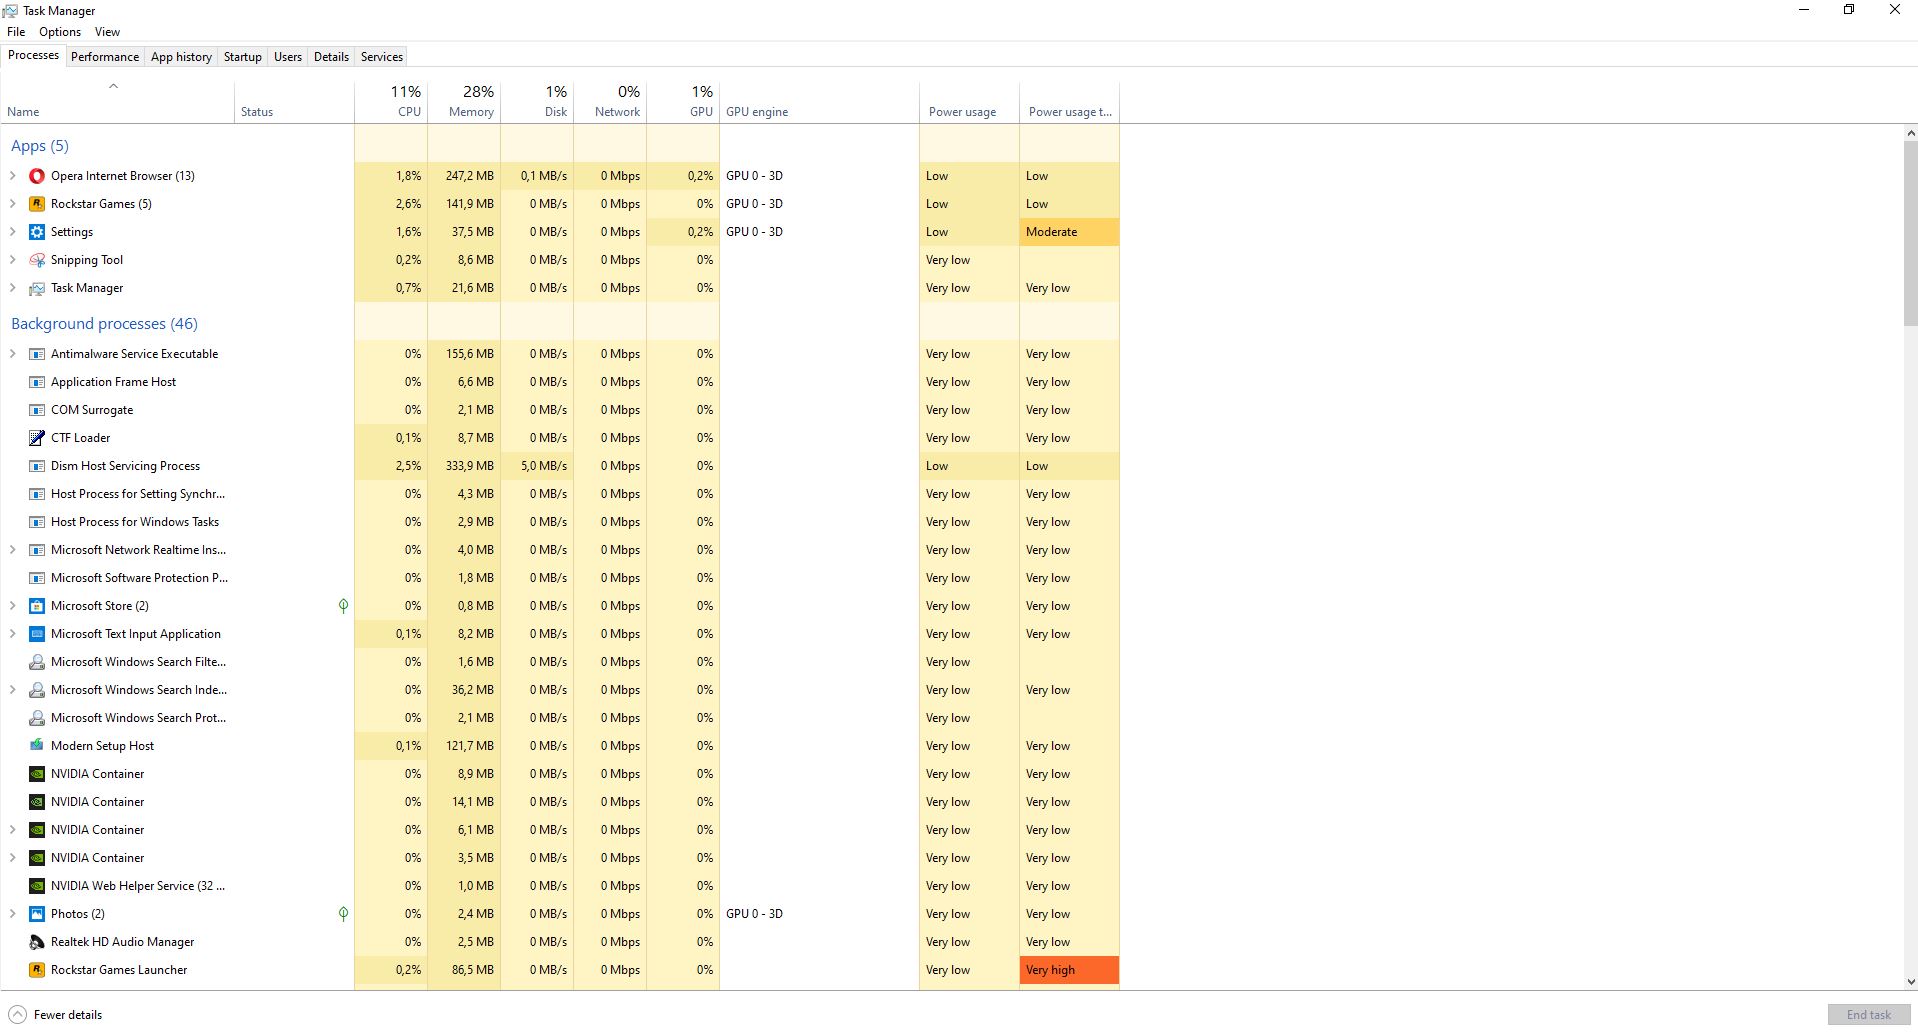Sort by the GPU engine column header
Screen dimensions: 1918x1035
click(819, 102)
